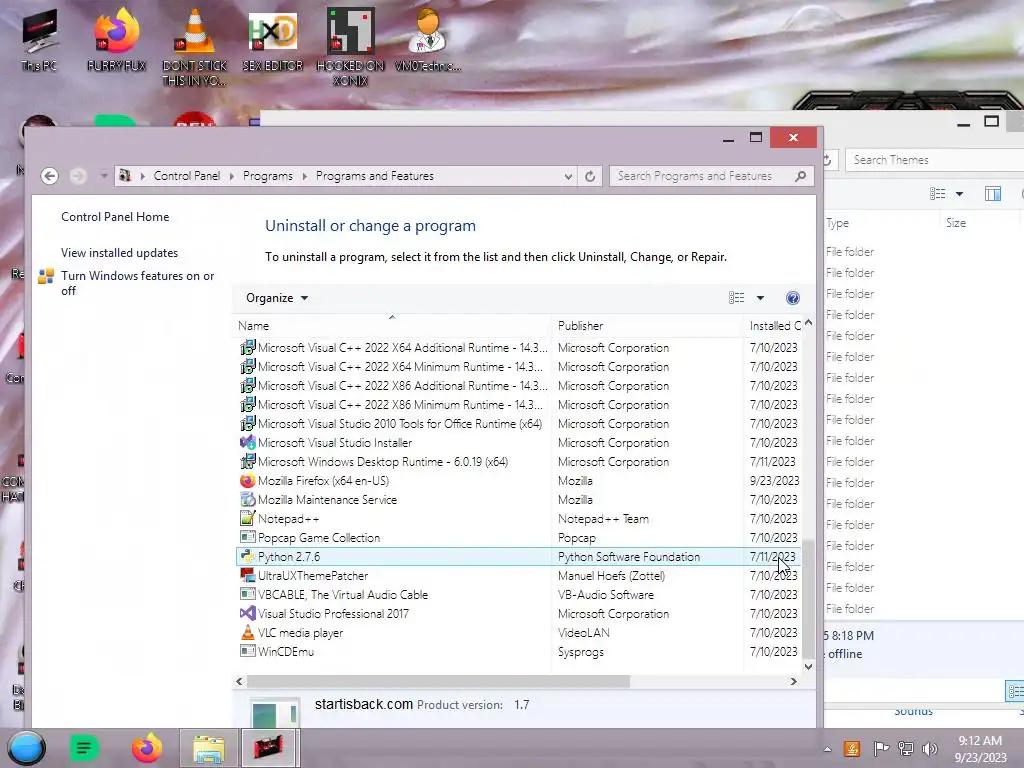Viewport: 1024px width, 768px height.
Task: Click the volume speaker tray icon
Action: click(929, 748)
